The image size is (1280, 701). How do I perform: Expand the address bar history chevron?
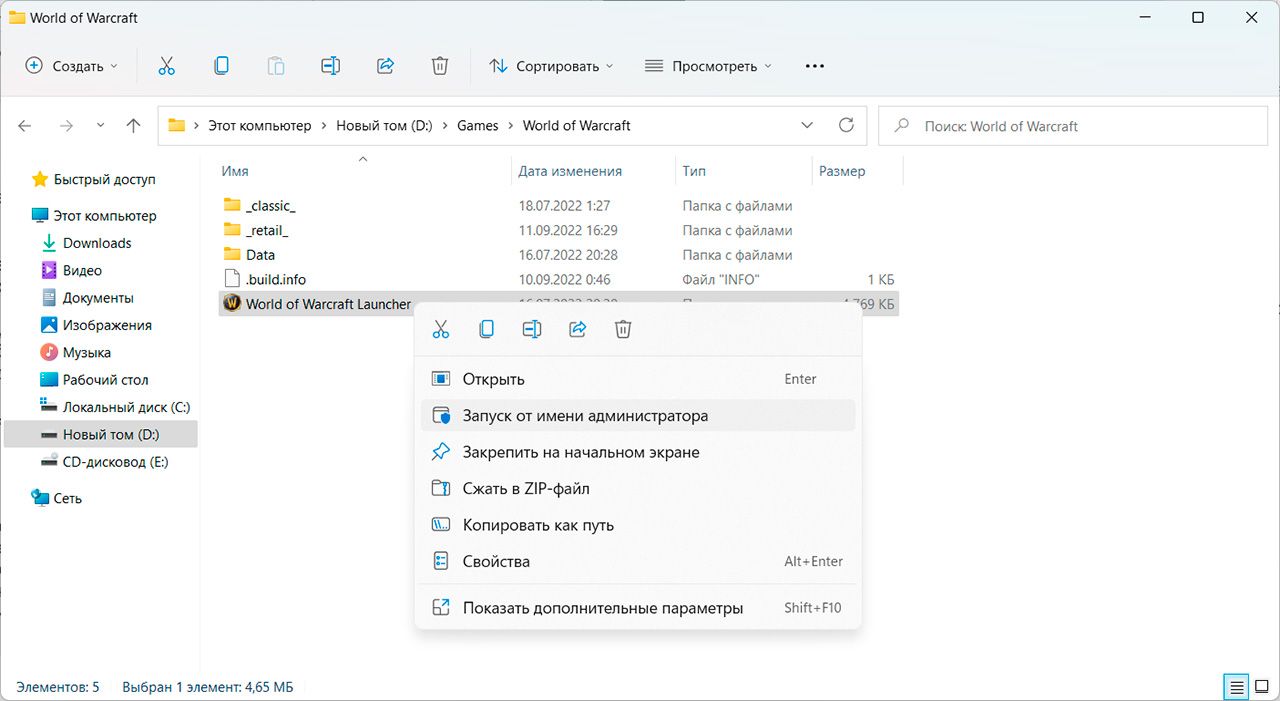(x=807, y=126)
